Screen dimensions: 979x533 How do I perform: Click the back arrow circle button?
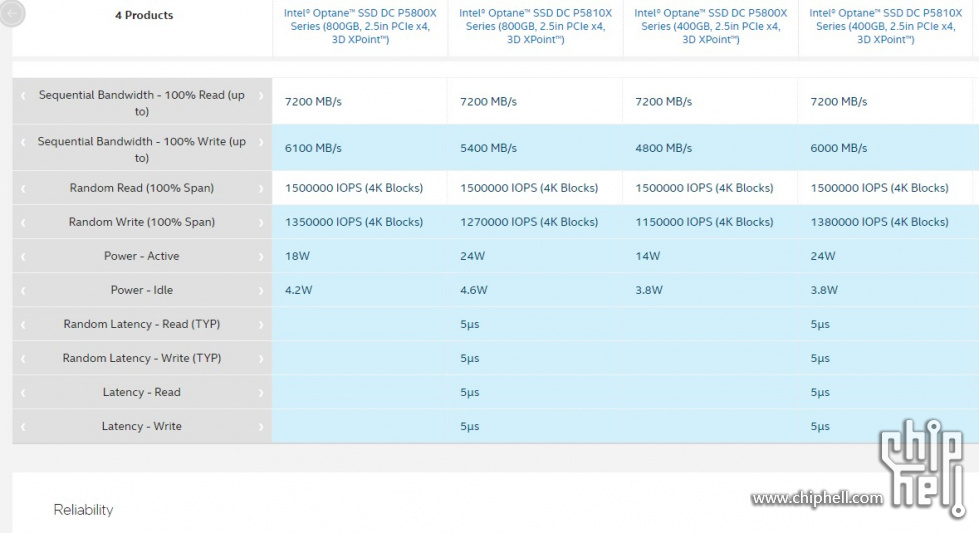pyautogui.click(x=12, y=12)
